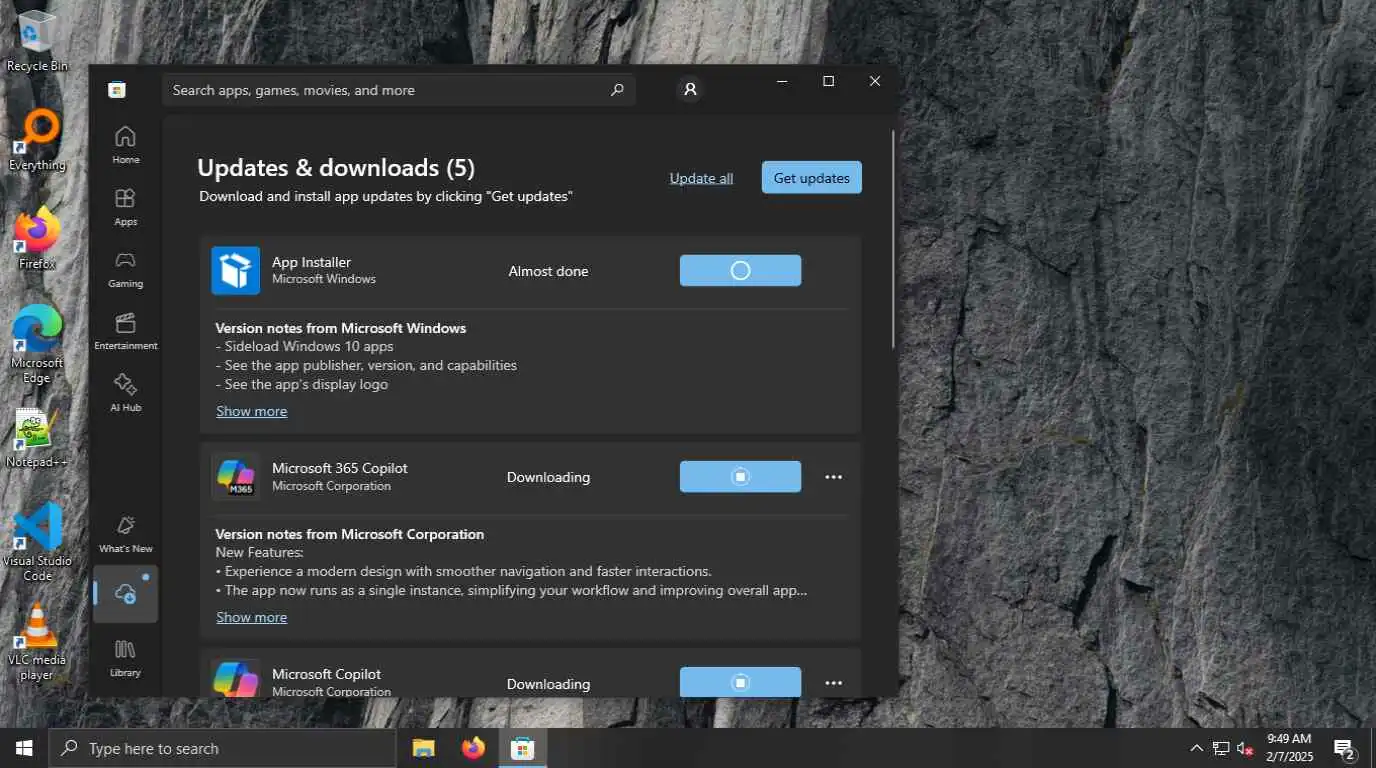
Task: Click the Get updates button
Action: [x=811, y=178]
